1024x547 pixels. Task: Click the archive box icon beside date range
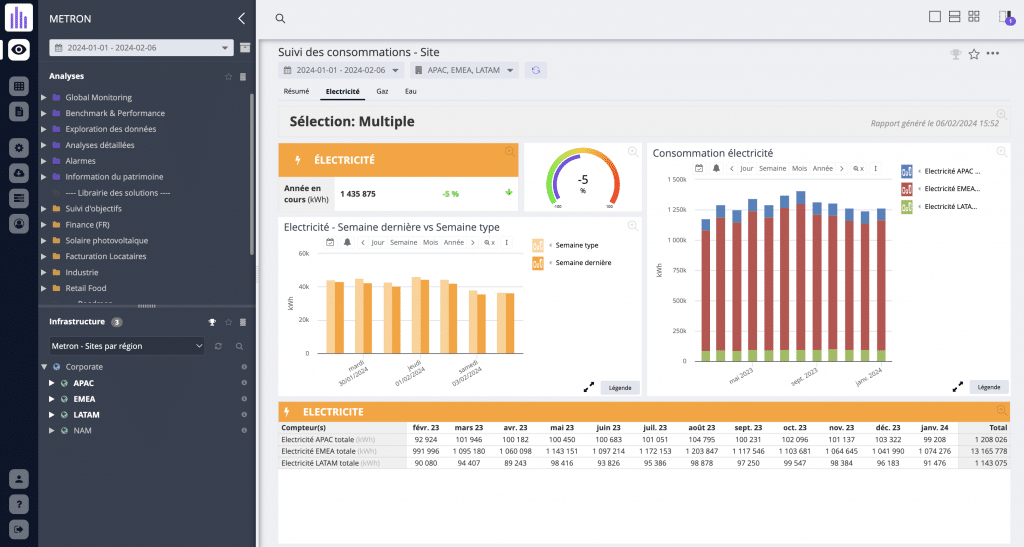tap(245, 48)
